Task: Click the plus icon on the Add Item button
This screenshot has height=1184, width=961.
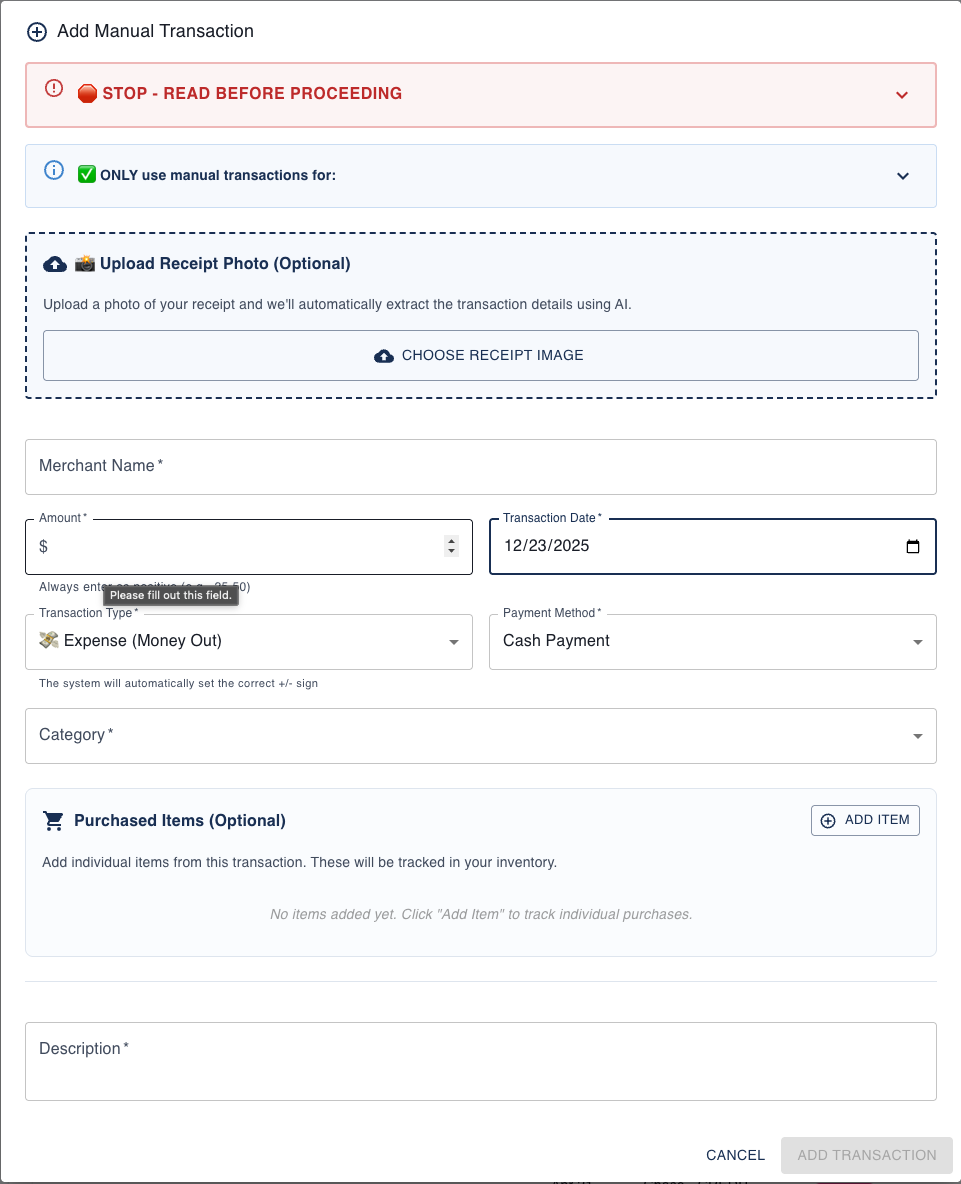Action: click(828, 820)
